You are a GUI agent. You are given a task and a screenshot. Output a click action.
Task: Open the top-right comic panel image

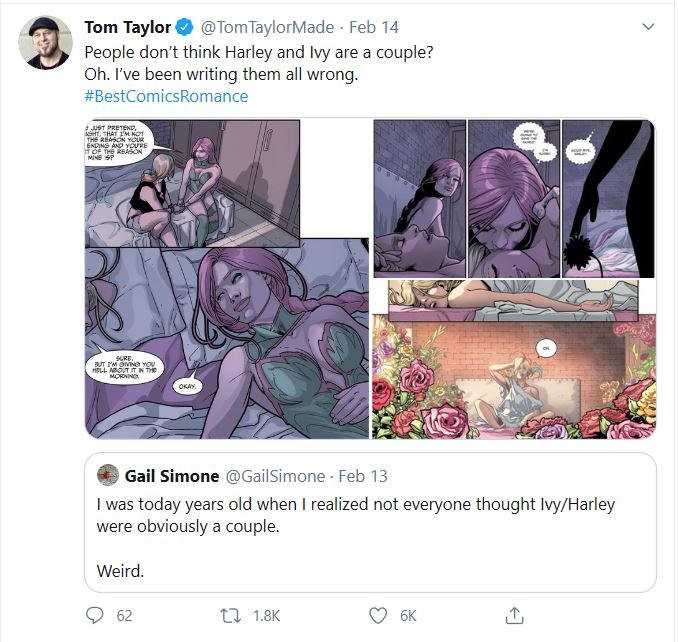click(x=514, y=198)
